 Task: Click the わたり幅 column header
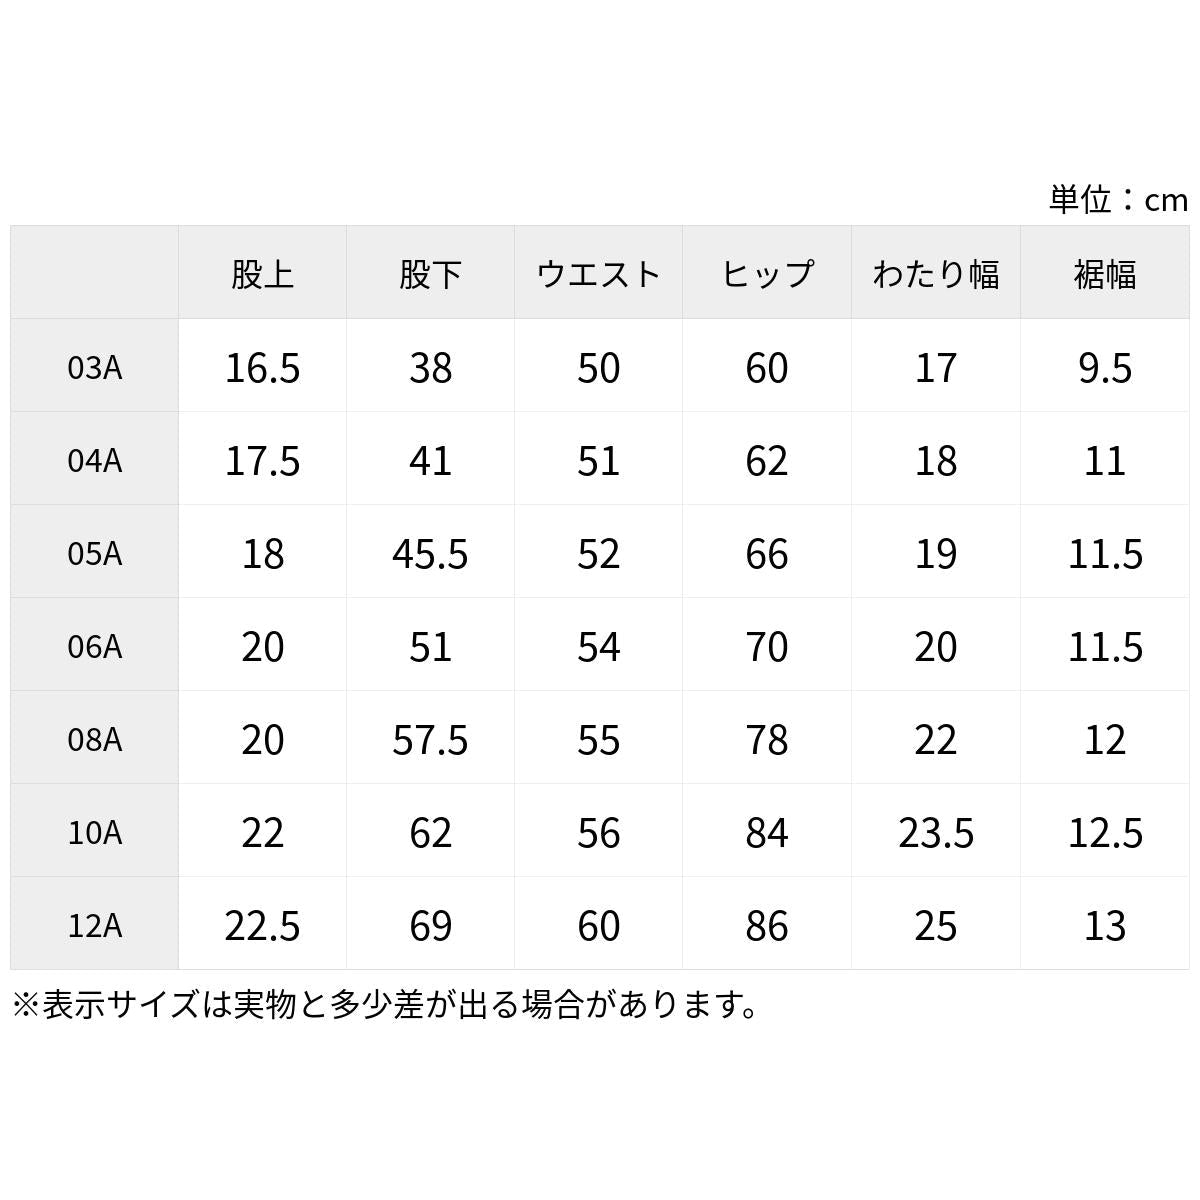coord(935,273)
